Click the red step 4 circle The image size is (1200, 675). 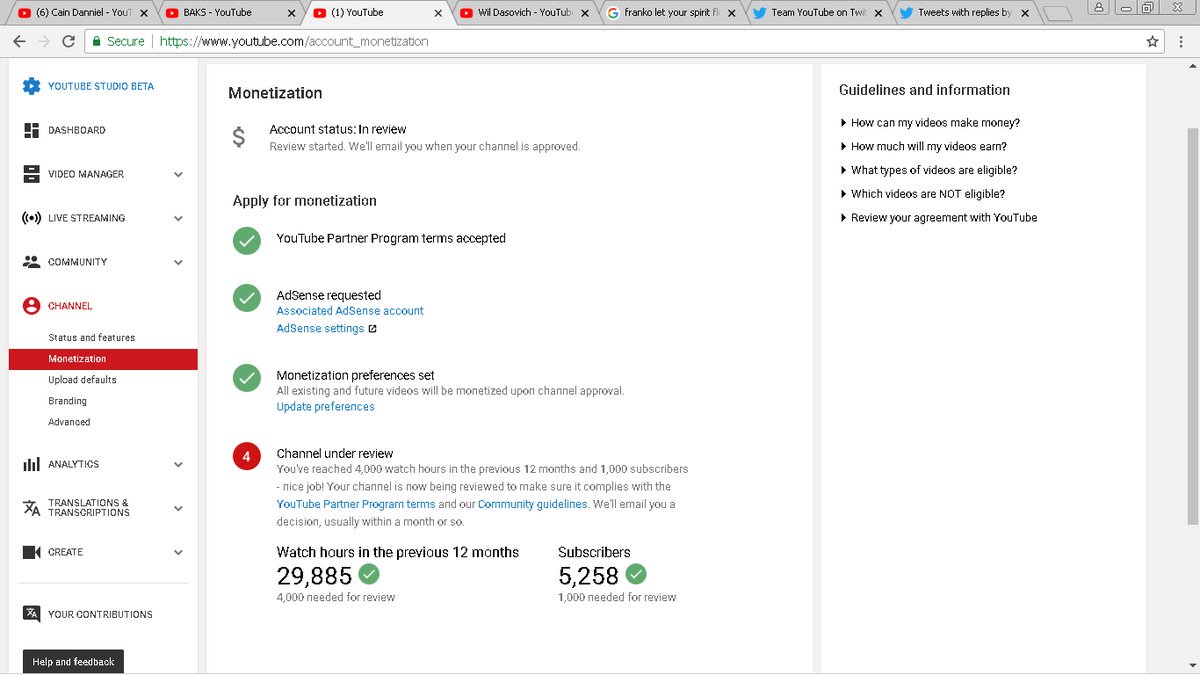point(246,456)
